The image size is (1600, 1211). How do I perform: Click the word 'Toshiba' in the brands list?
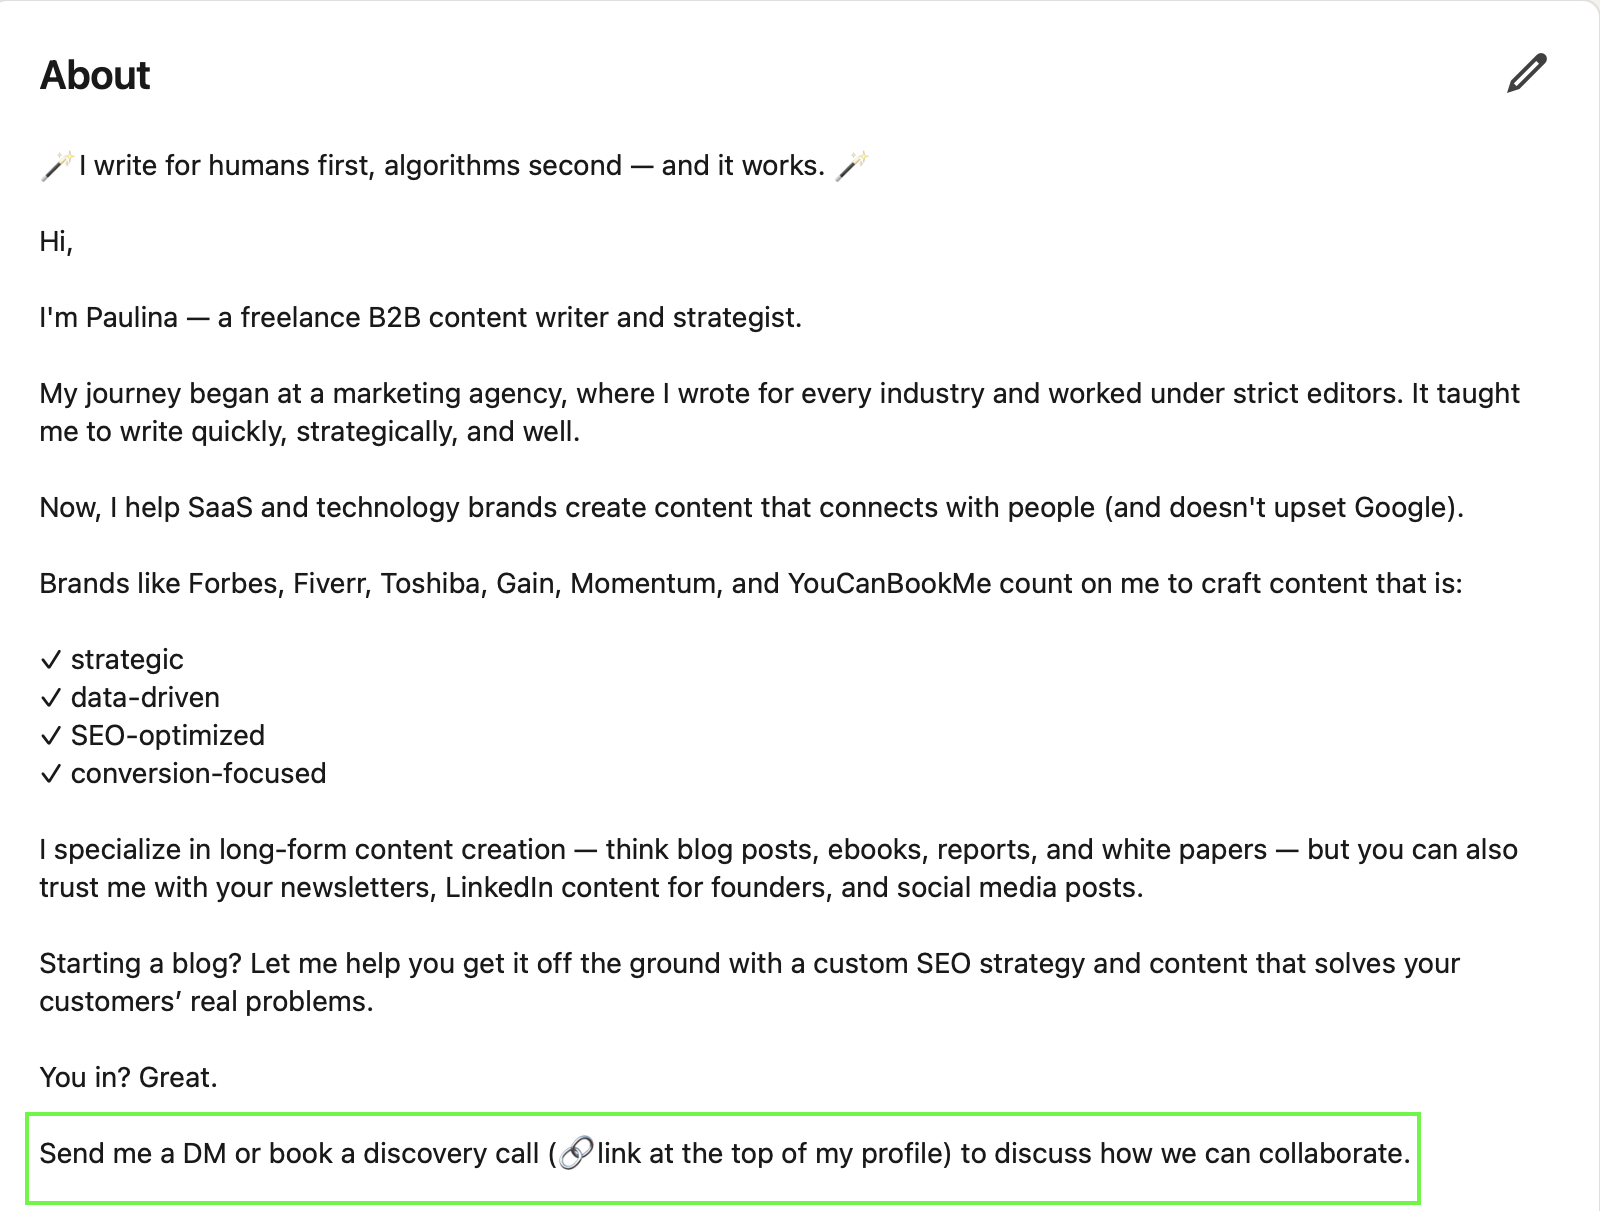(x=434, y=583)
